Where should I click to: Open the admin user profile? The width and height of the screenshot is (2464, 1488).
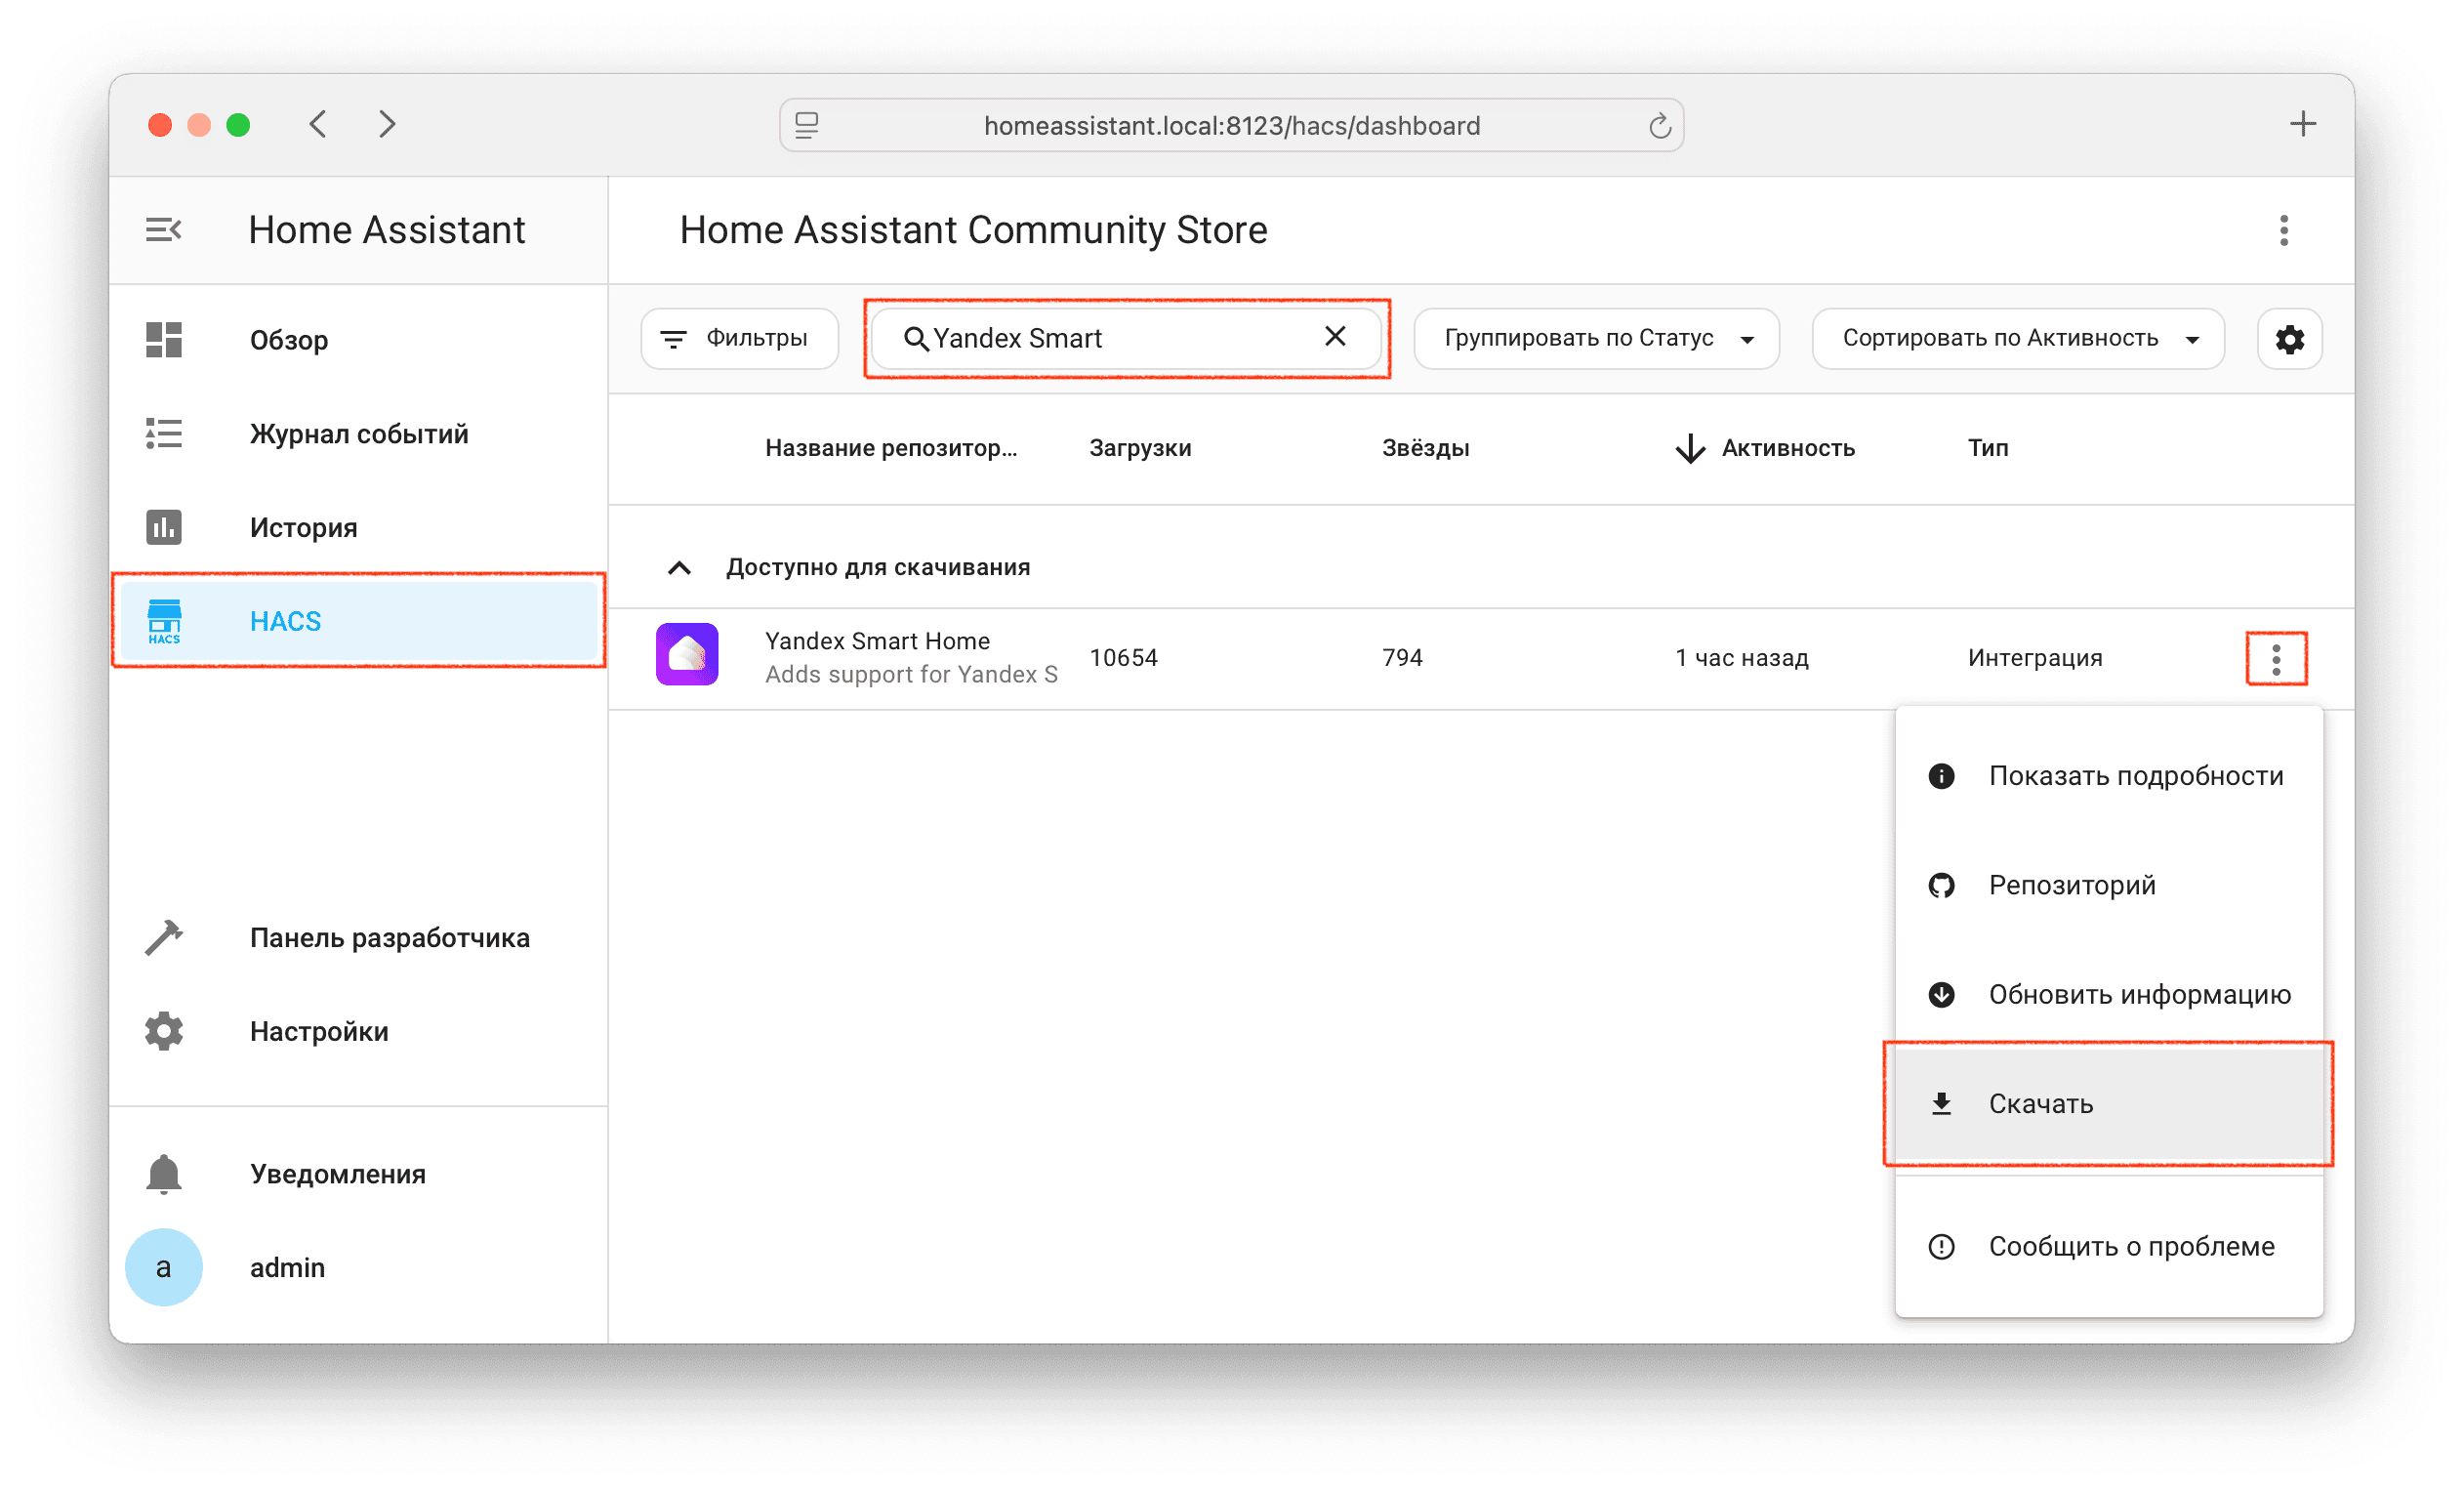coord(286,1267)
